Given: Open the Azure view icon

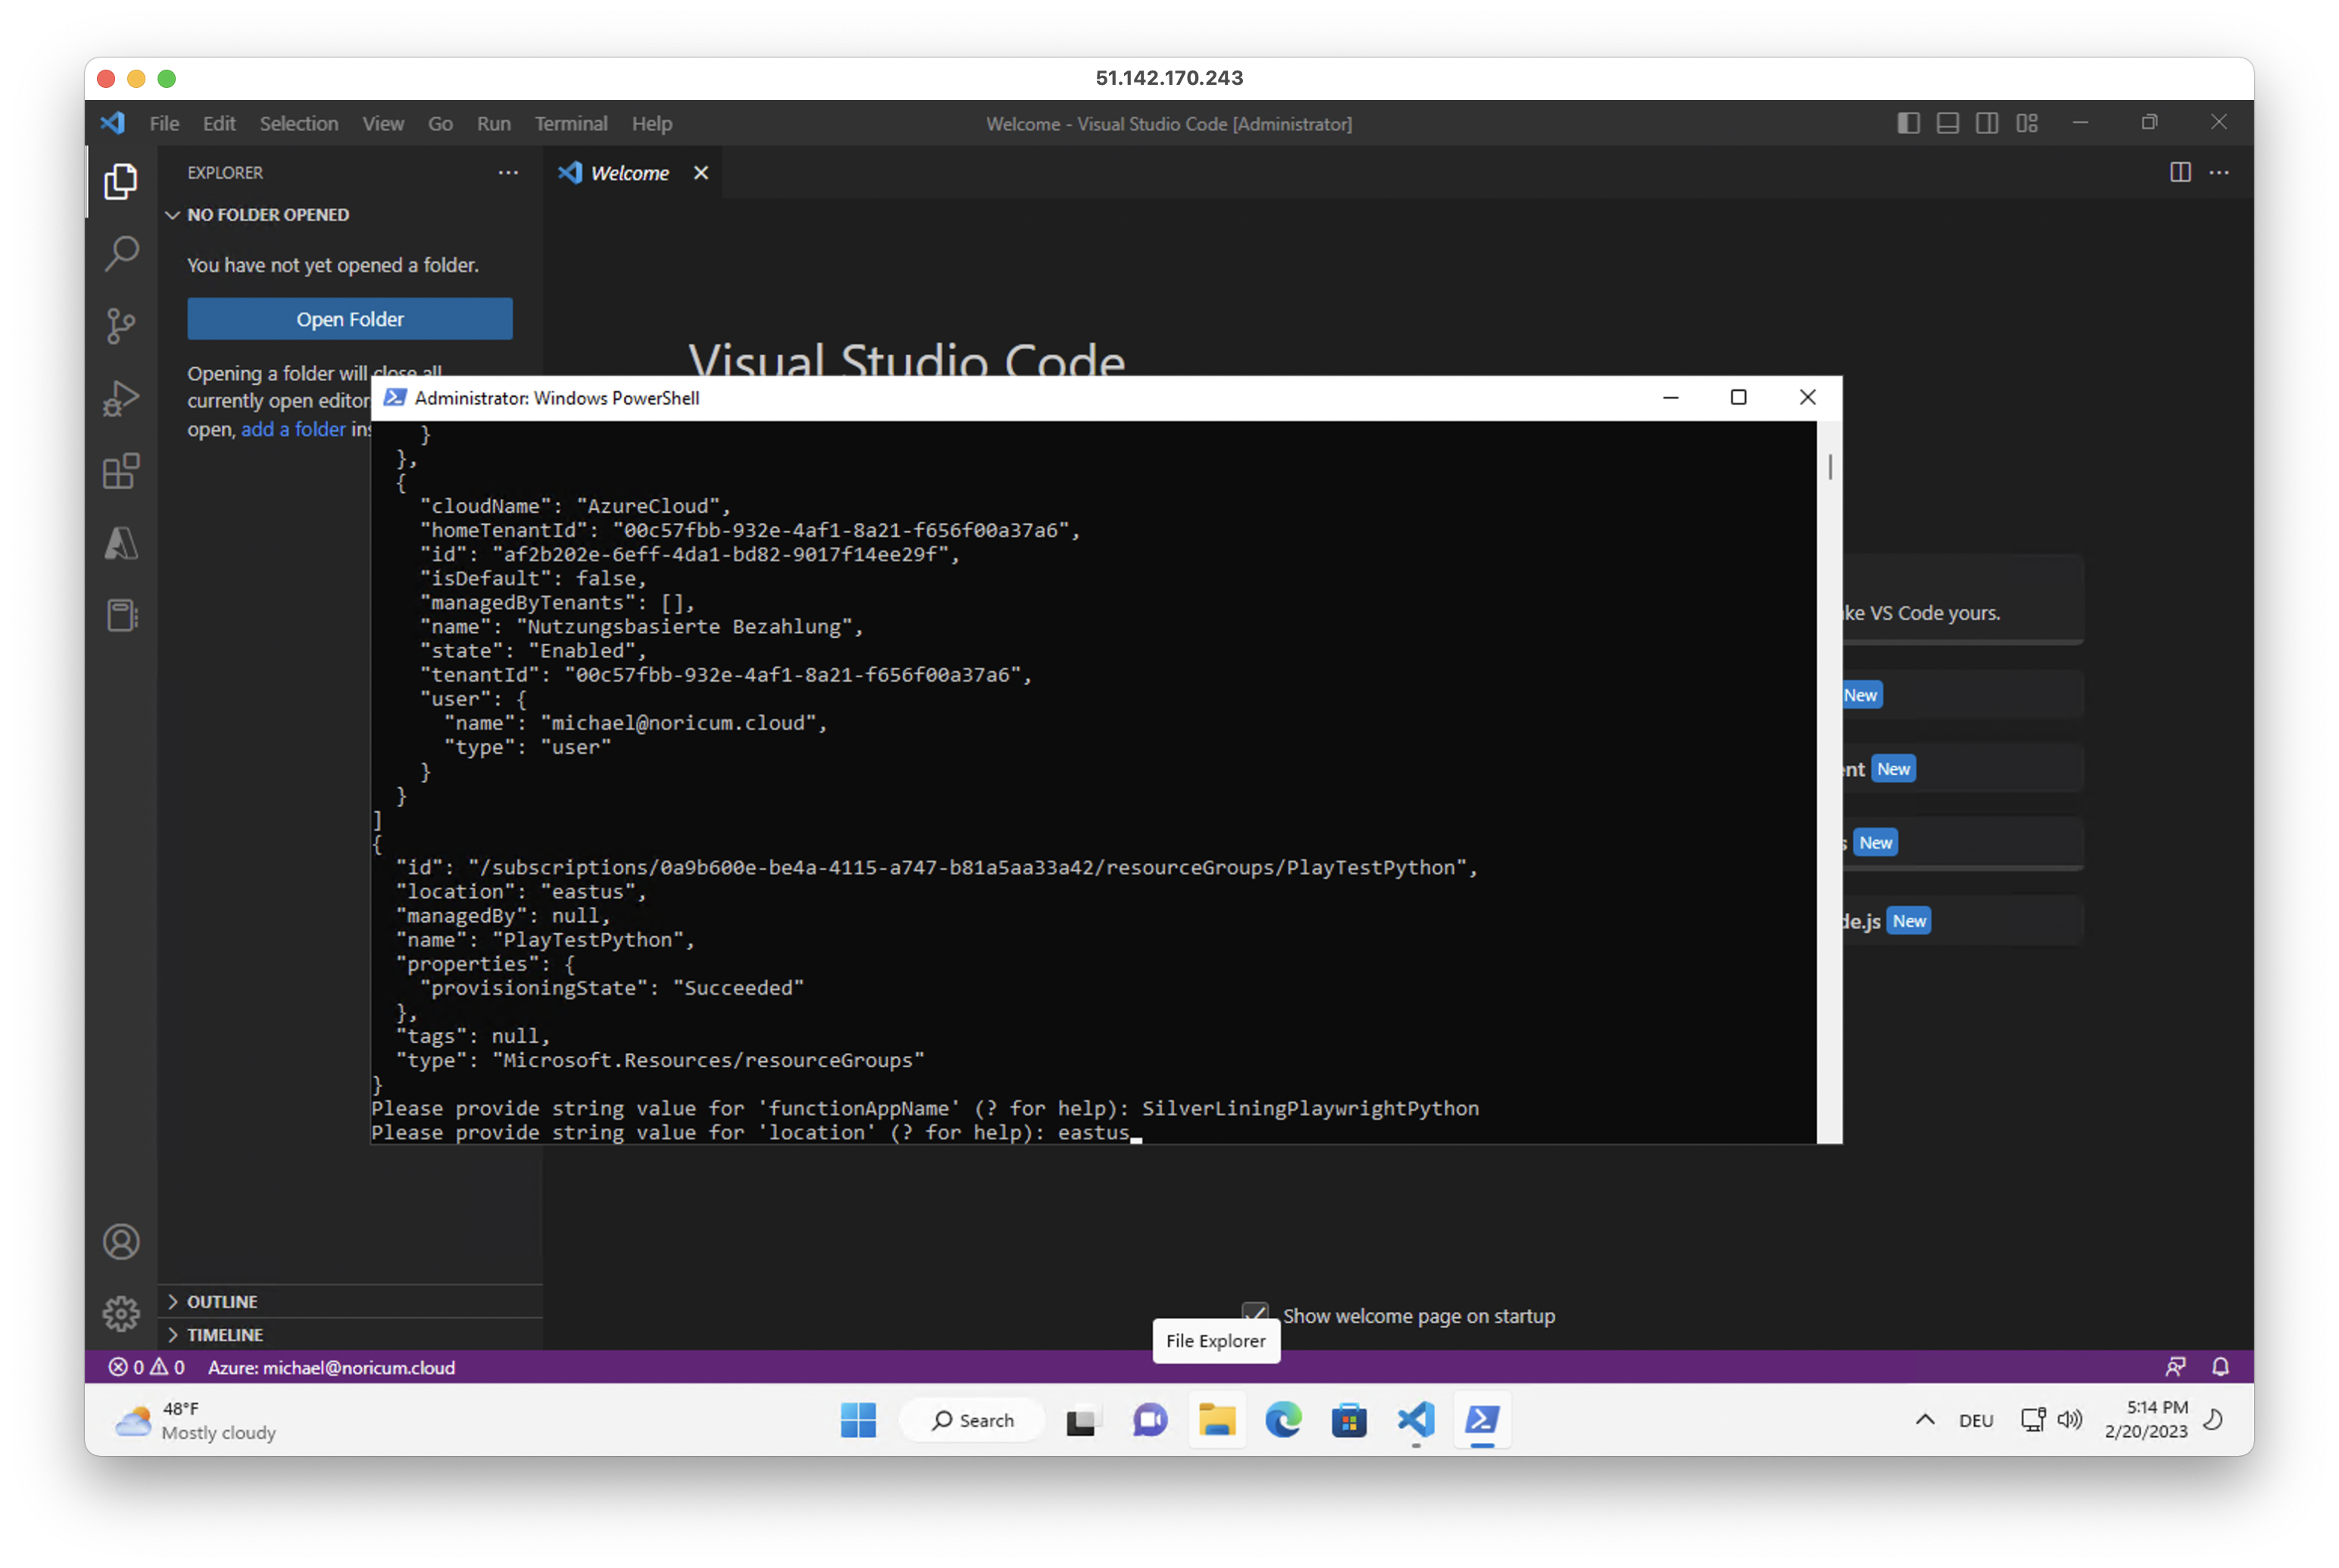Looking at the screenshot, I should click(x=121, y=544).
